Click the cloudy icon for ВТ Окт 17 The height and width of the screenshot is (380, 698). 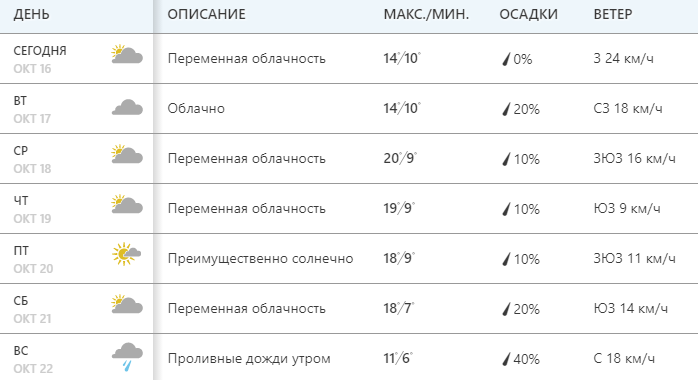coord(127,108)
